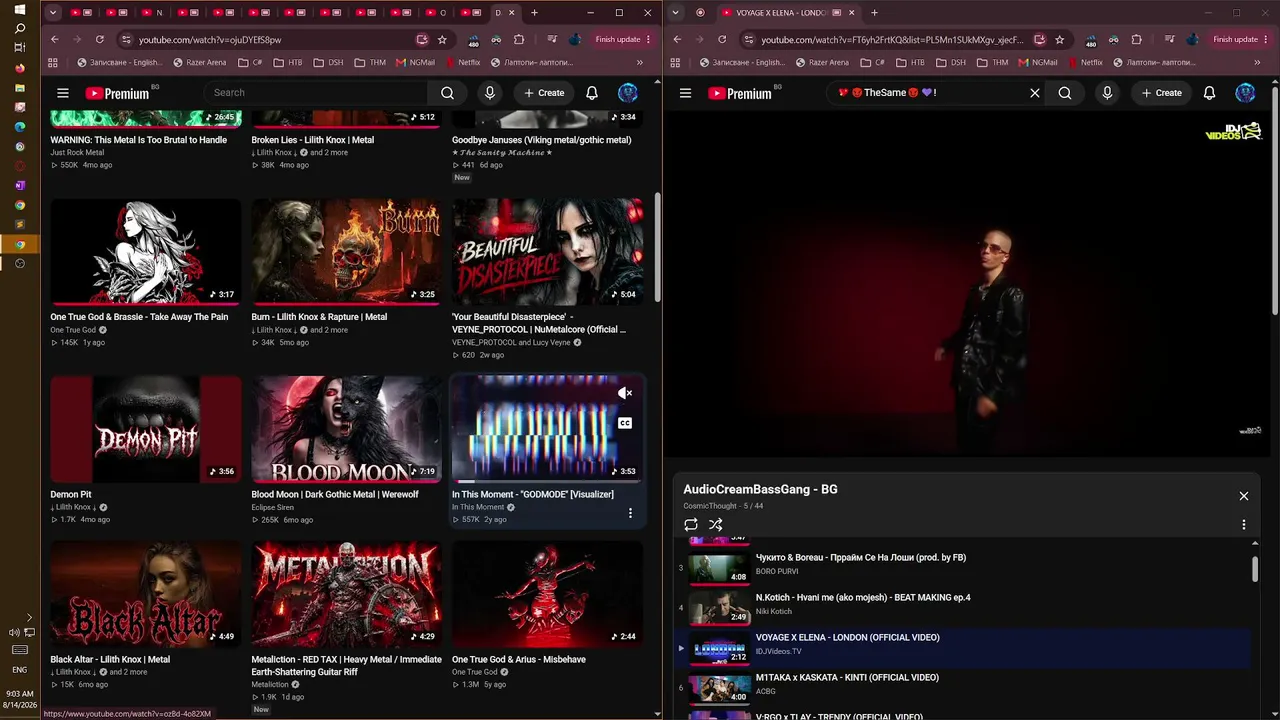Open the more options menu for the GODMODE video

(x=630, y=513)
